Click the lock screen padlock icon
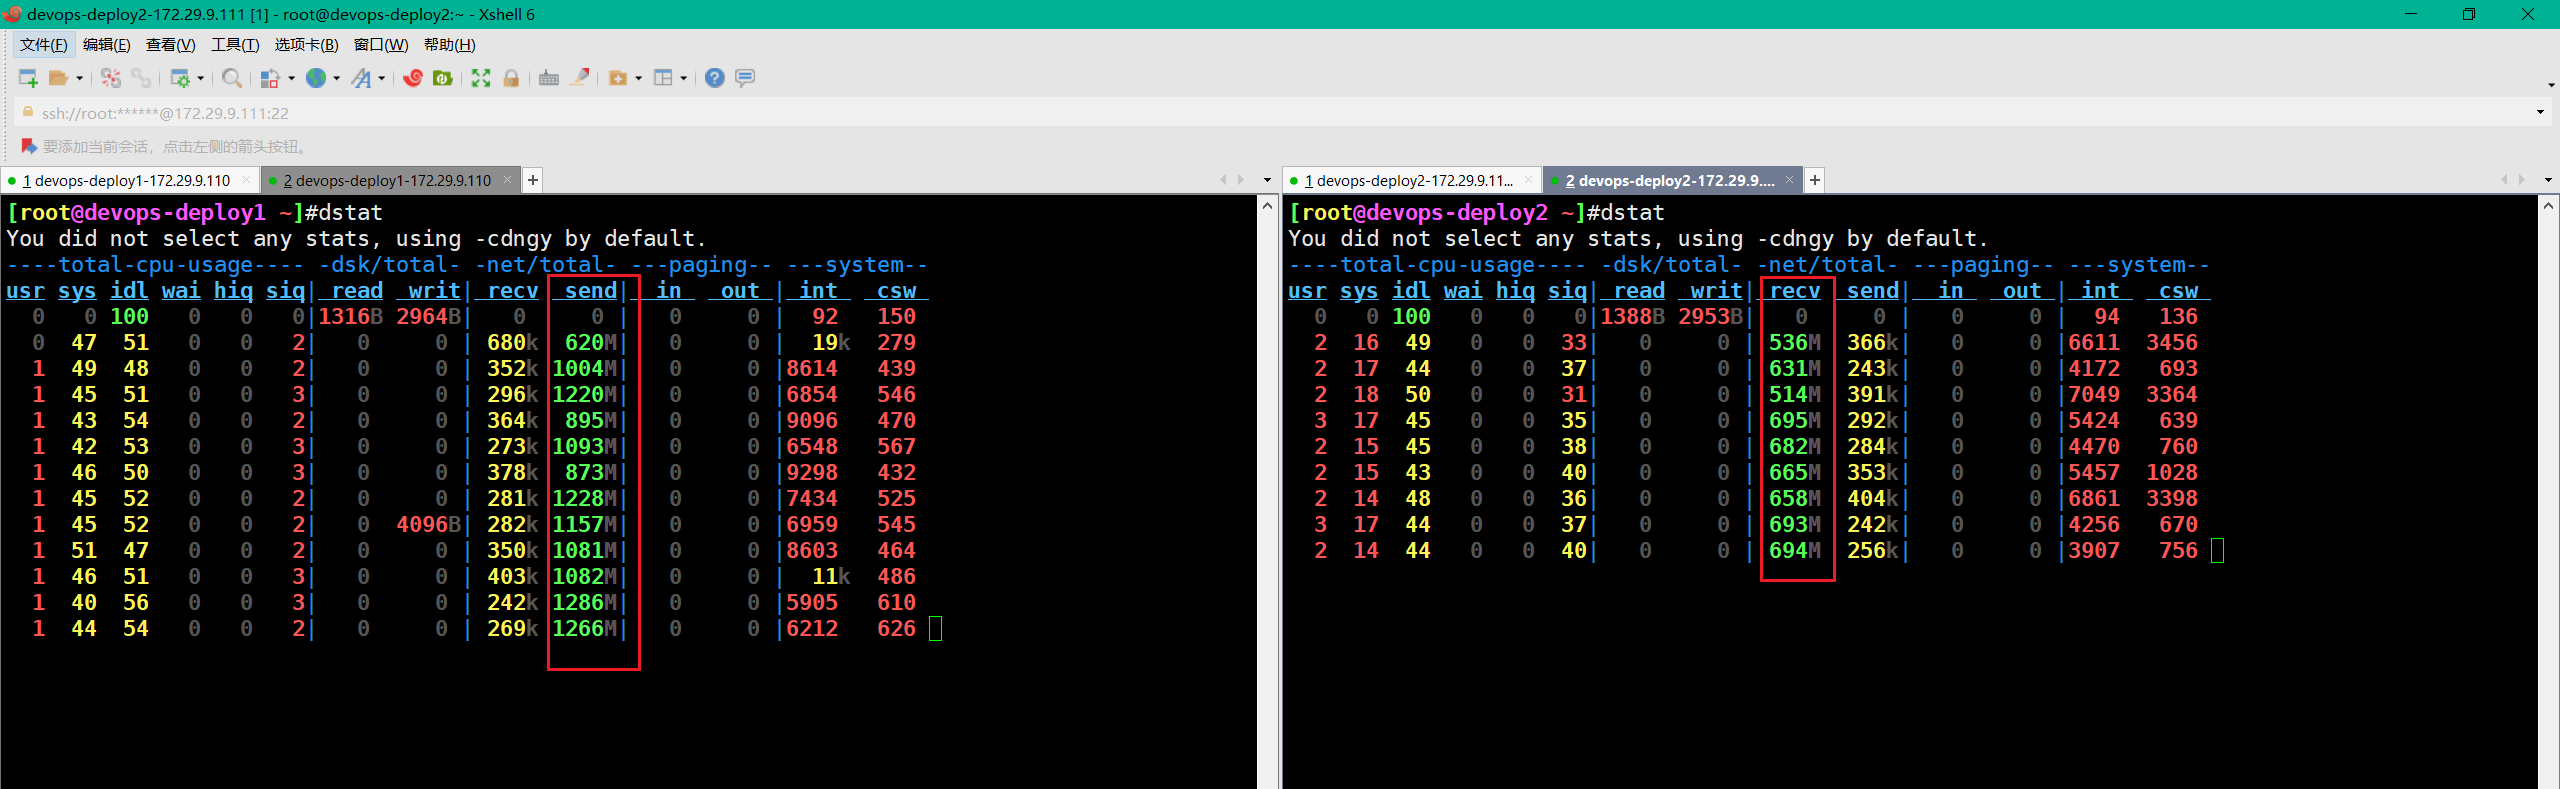 click(x=511, y=78)
